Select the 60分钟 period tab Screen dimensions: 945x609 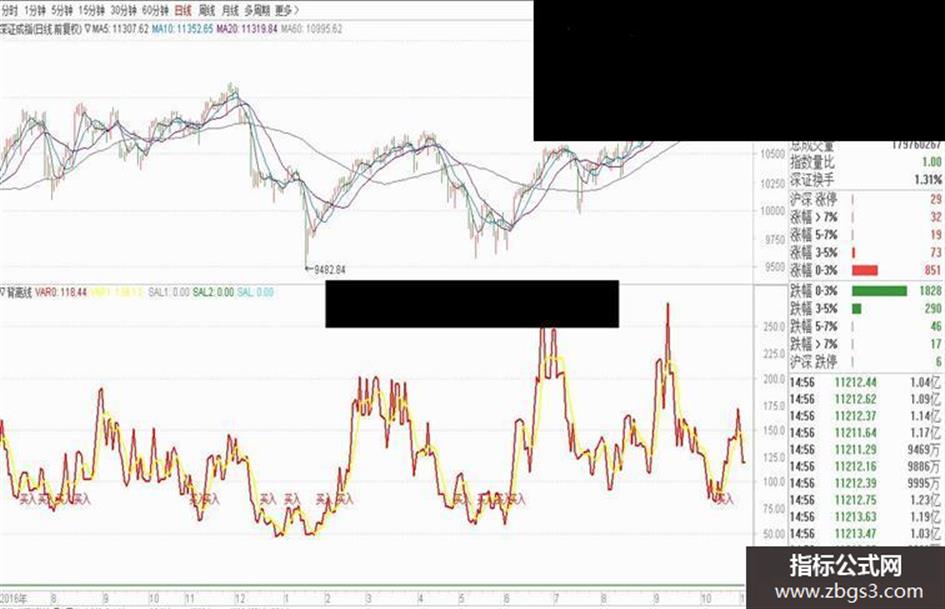point(155,10)
